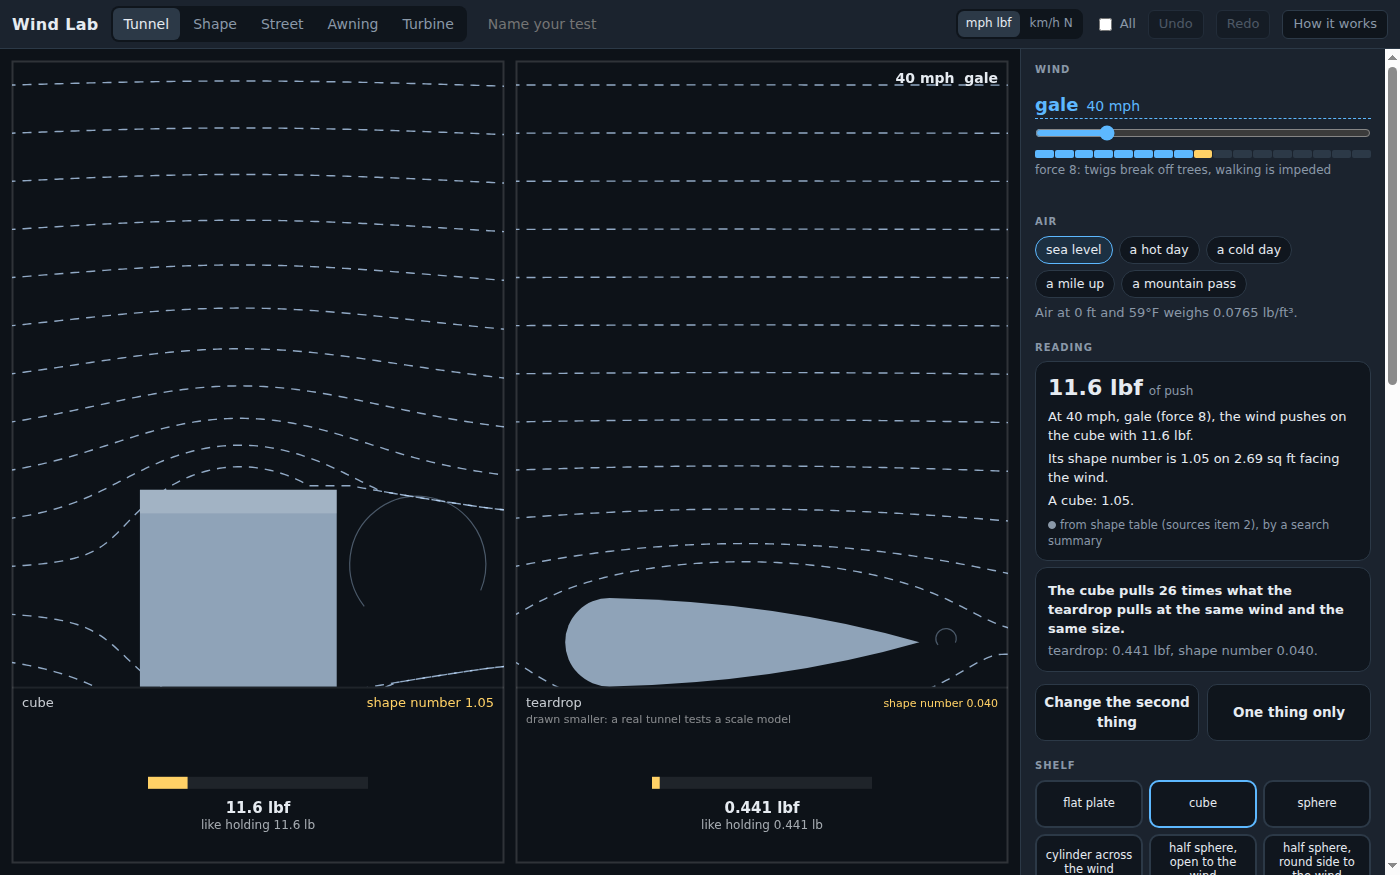Switch to the Tunnel tab
Screen dimensions: 1400x875
(146, 24)
